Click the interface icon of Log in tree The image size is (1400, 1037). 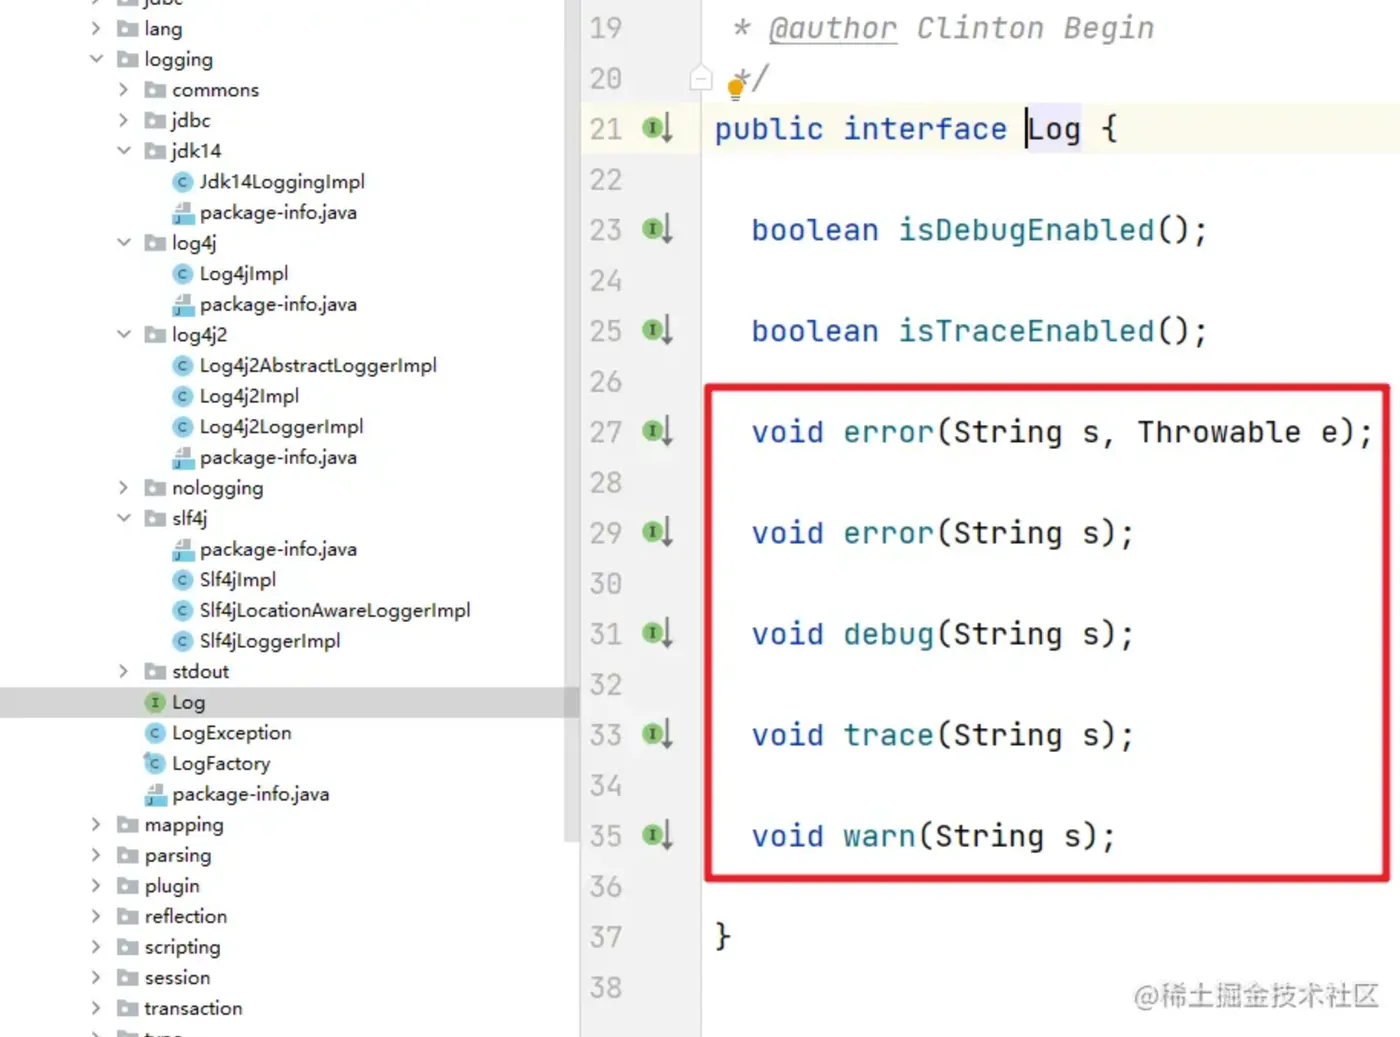coord(155,703)
